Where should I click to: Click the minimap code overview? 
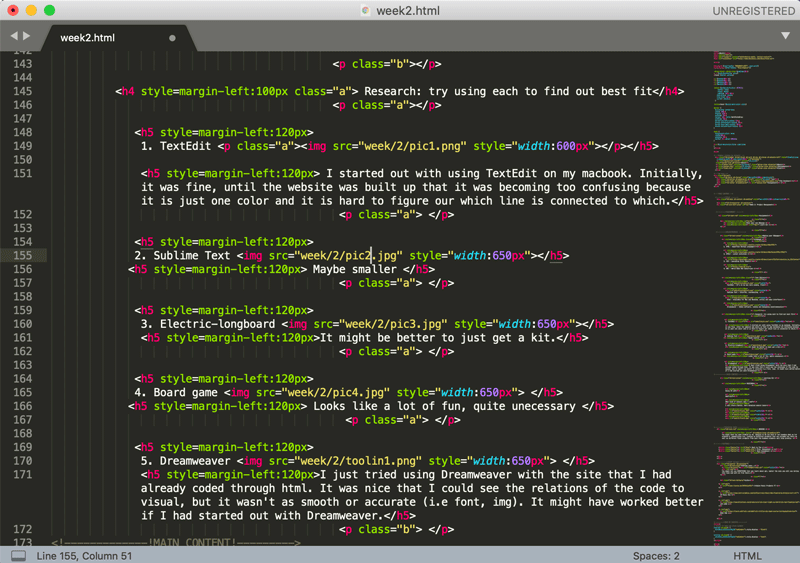pos(756,298)
